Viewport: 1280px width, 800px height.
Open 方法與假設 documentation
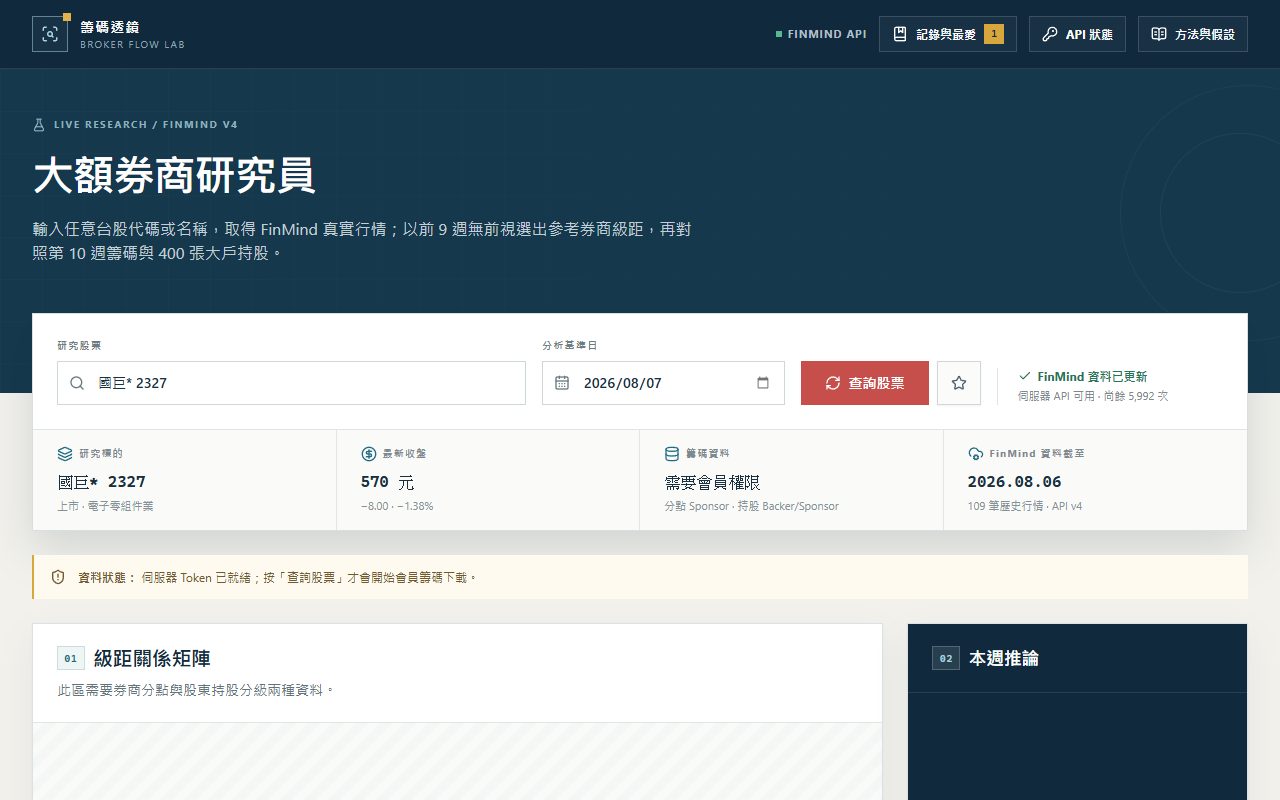coord(1193,34)
